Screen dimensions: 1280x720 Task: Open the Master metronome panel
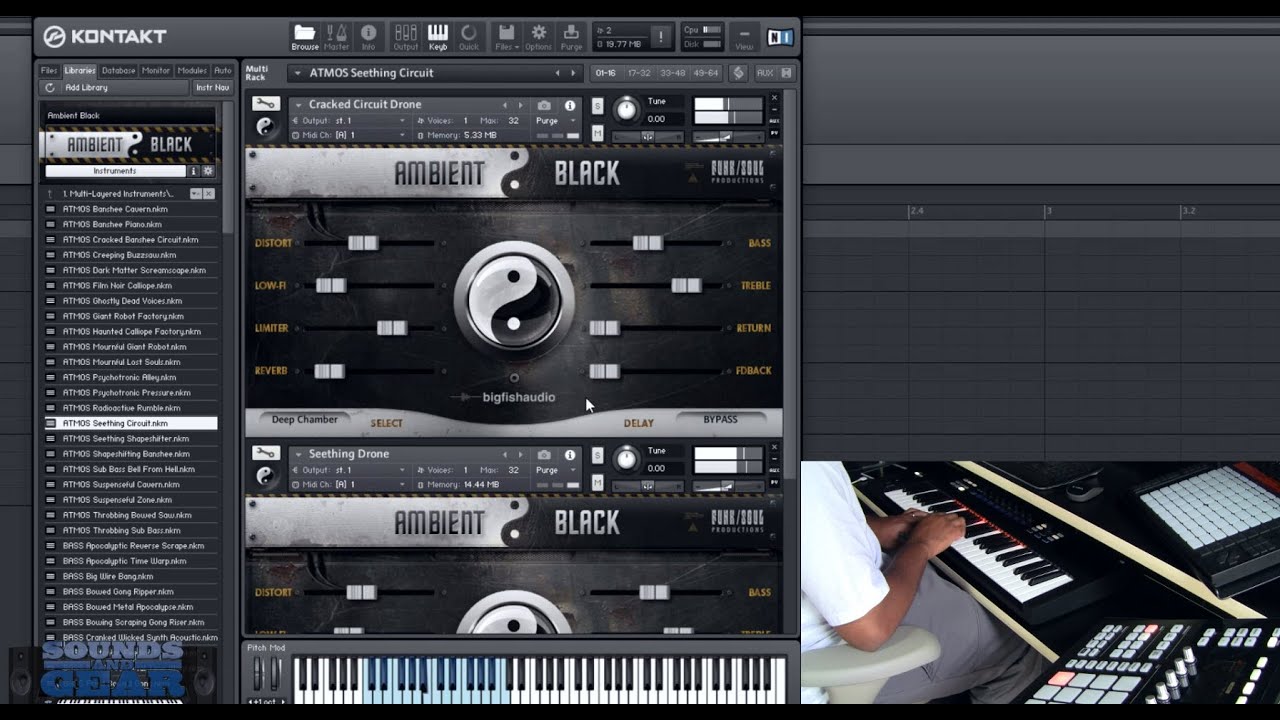point(337,37)
